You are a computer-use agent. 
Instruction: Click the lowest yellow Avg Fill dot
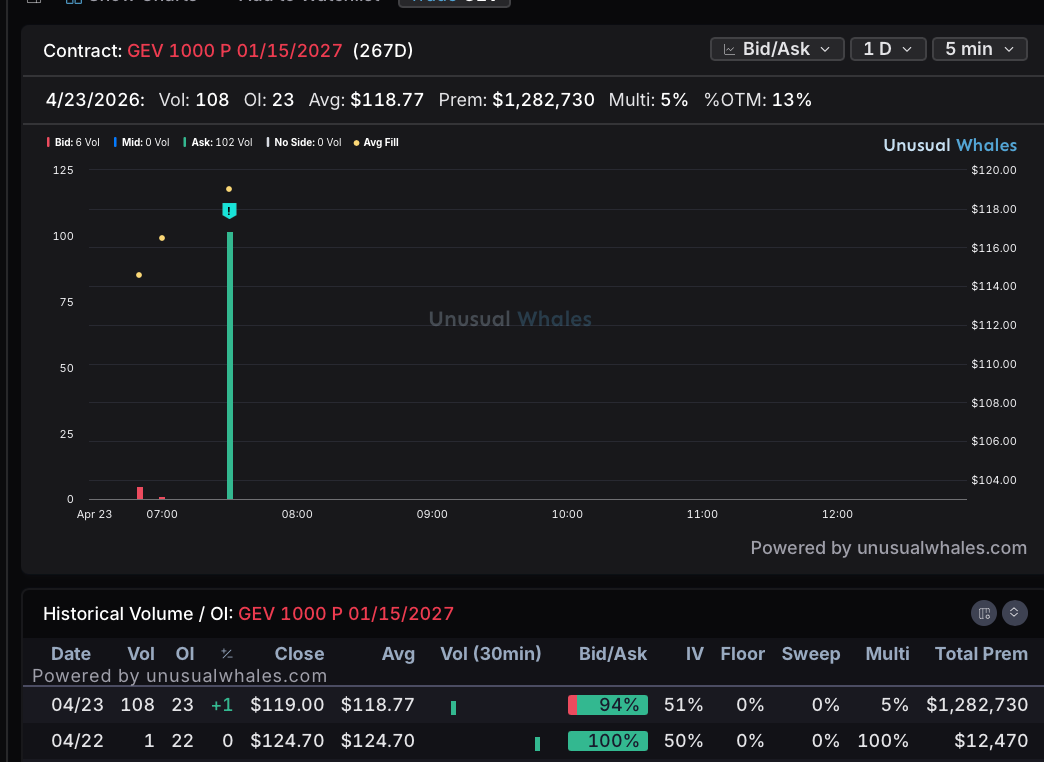point(138,275)
